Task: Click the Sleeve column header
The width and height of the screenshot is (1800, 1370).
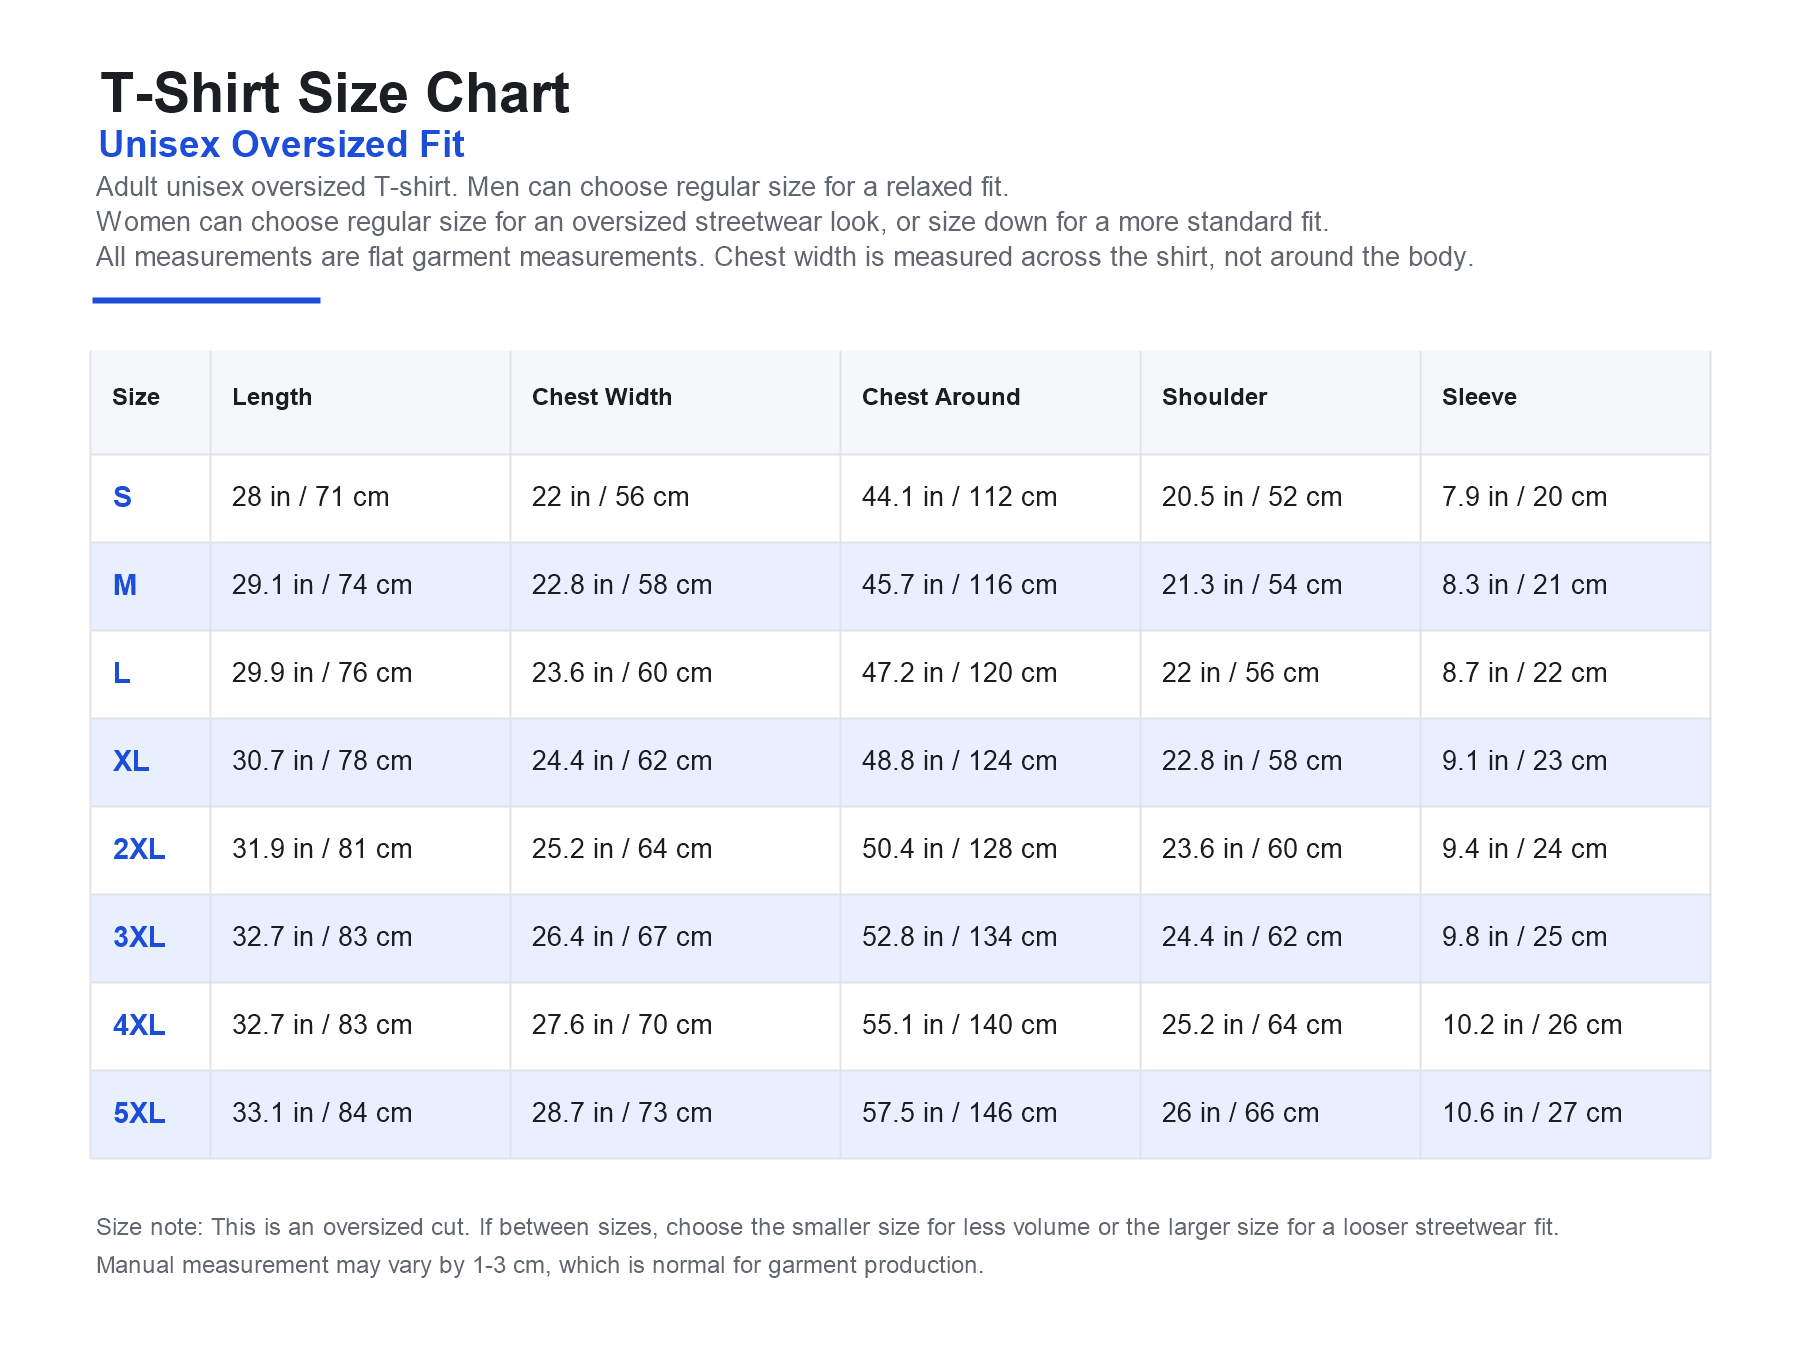Action: tap(1479, 397)
